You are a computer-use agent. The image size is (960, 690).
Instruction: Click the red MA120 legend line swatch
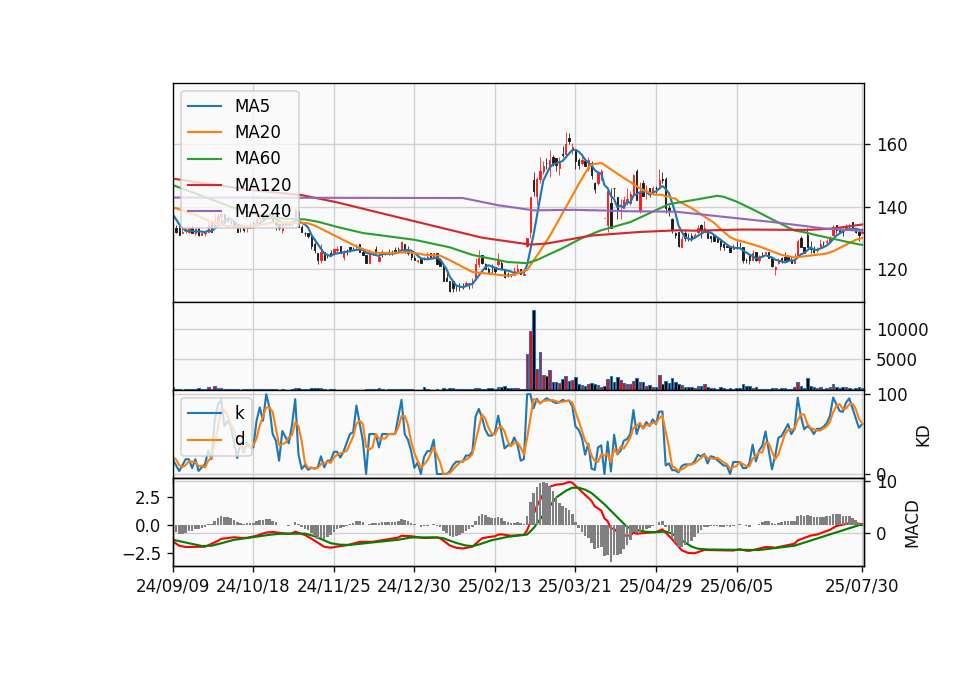pyautogui.click(x=204, y=185)
